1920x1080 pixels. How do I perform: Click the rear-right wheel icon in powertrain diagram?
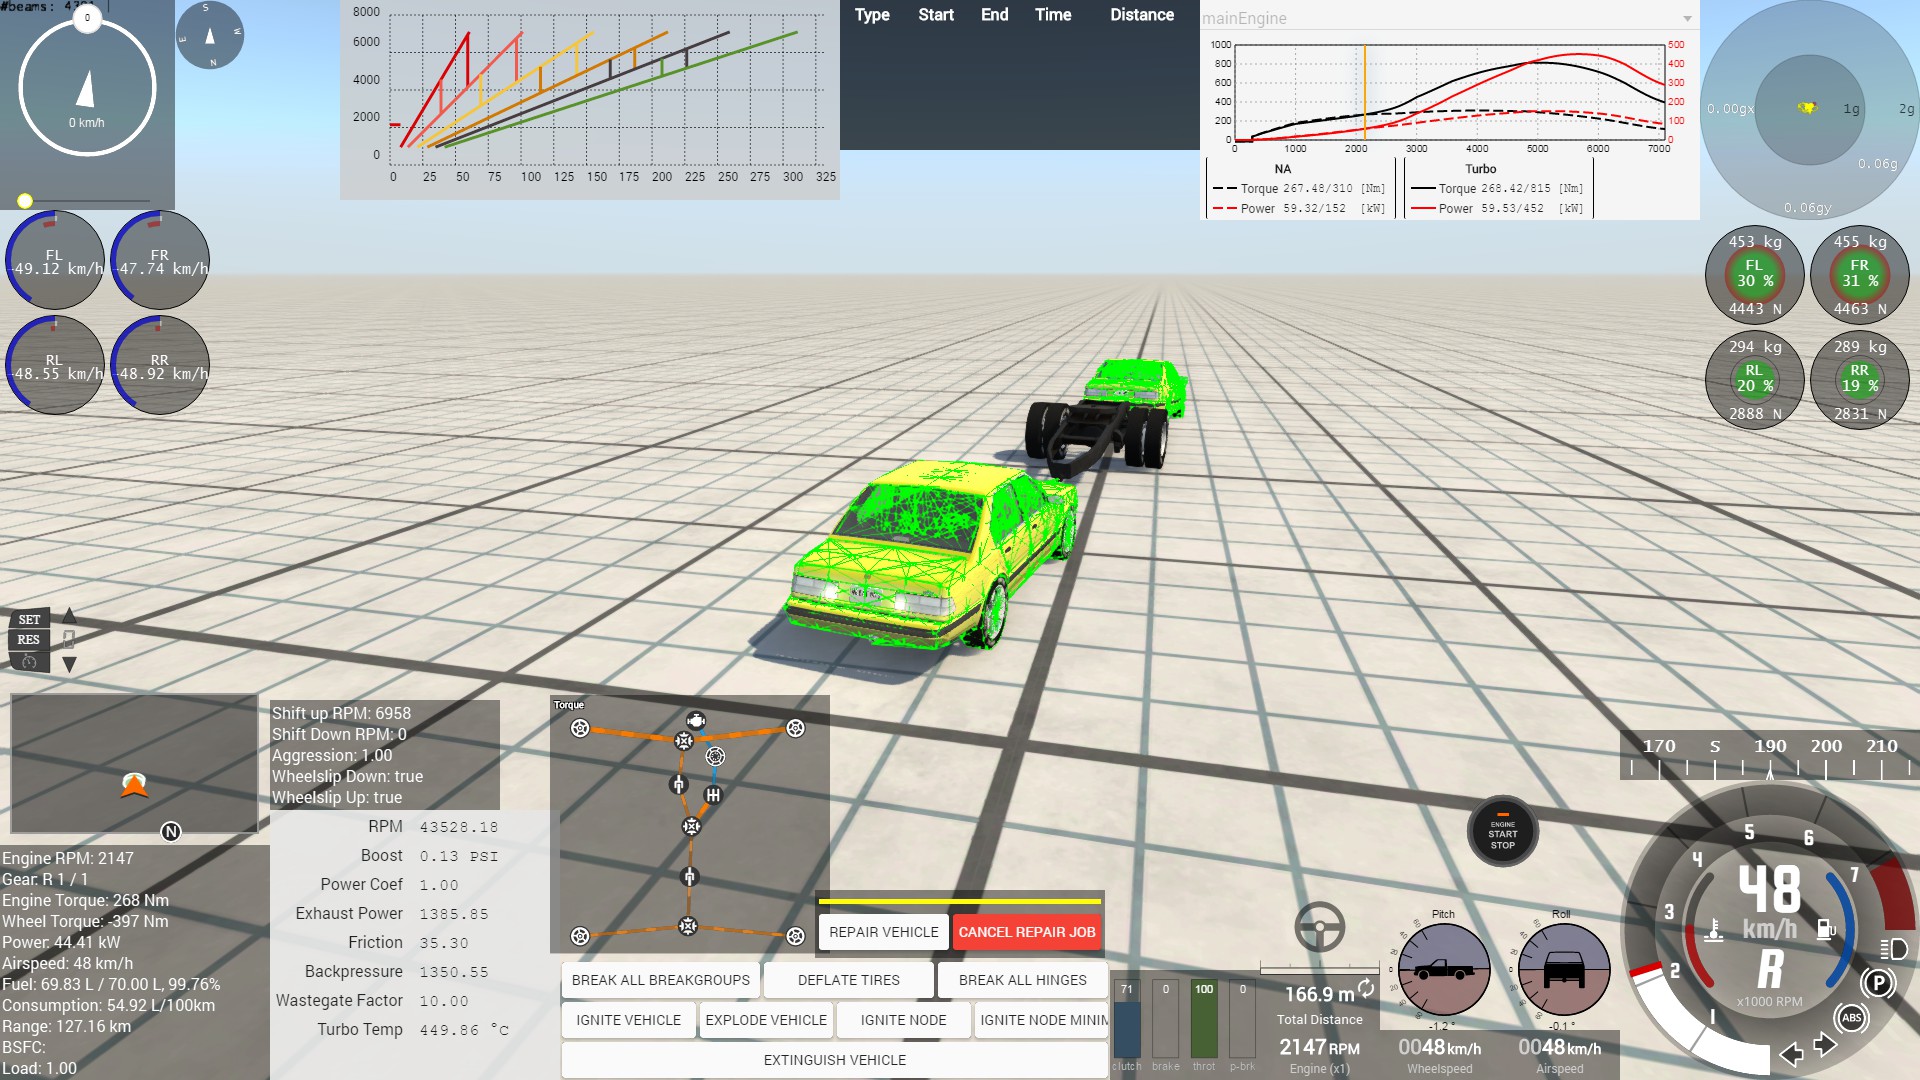pyautogui.click(x=795, y=936)
